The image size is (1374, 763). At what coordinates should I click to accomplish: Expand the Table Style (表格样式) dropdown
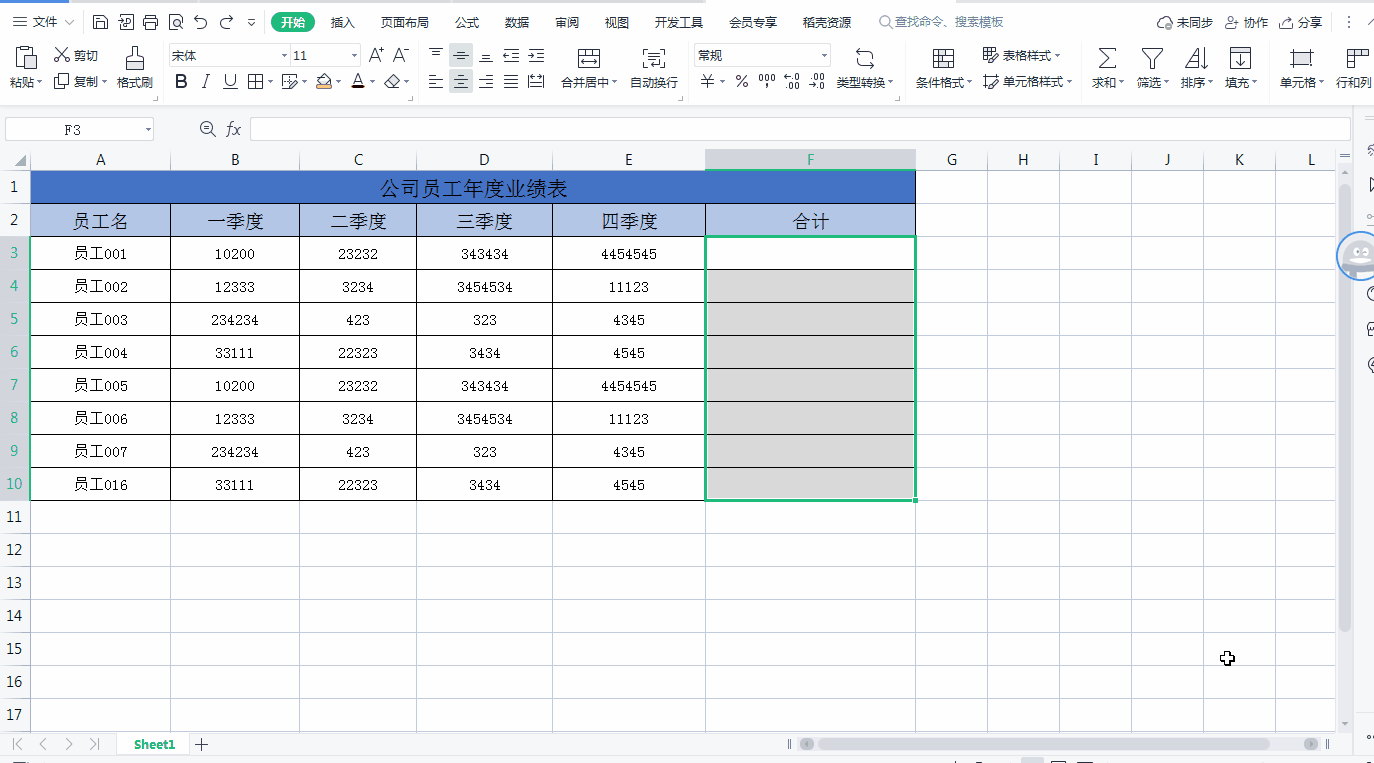[1057, 56]
